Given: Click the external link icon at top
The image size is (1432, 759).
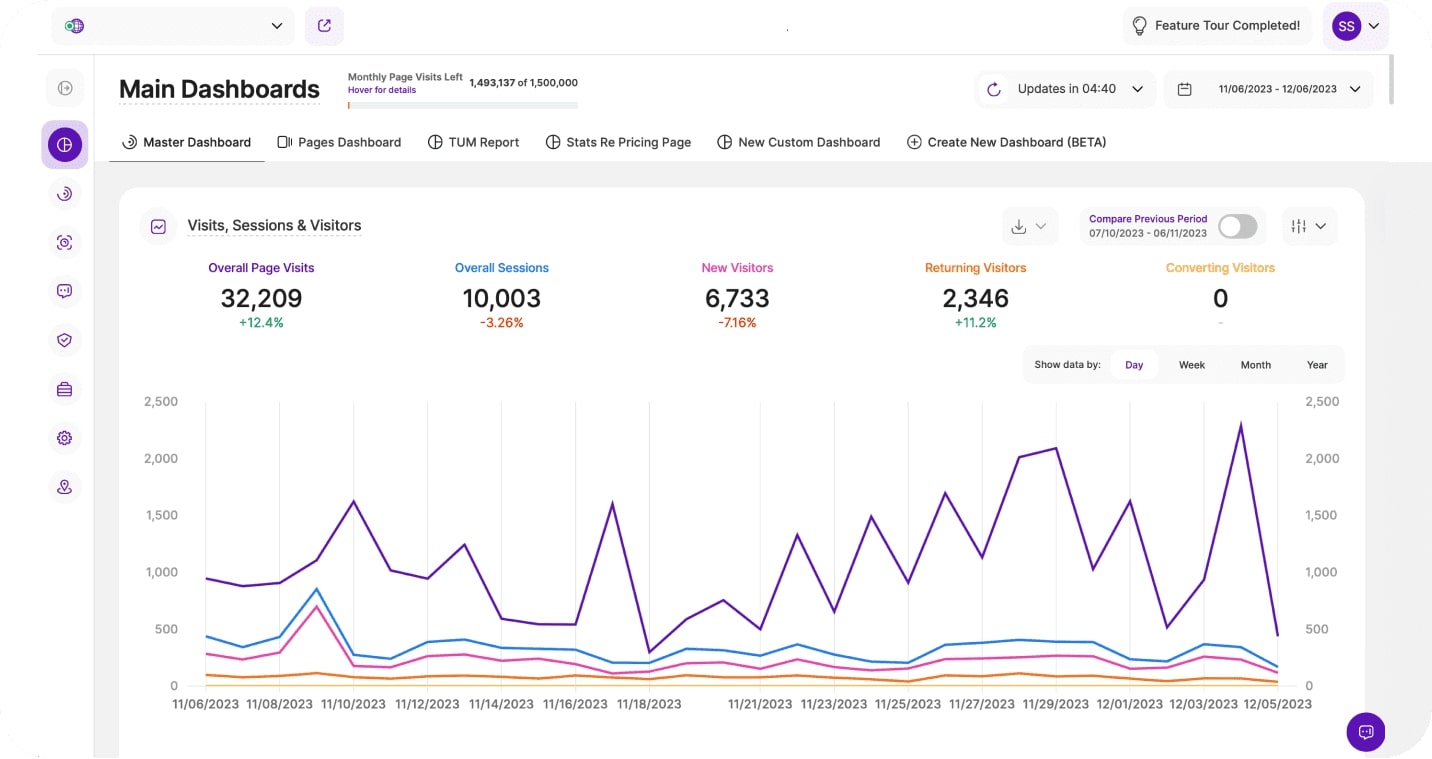Looking at the screenshot, I should coord(324,26).
